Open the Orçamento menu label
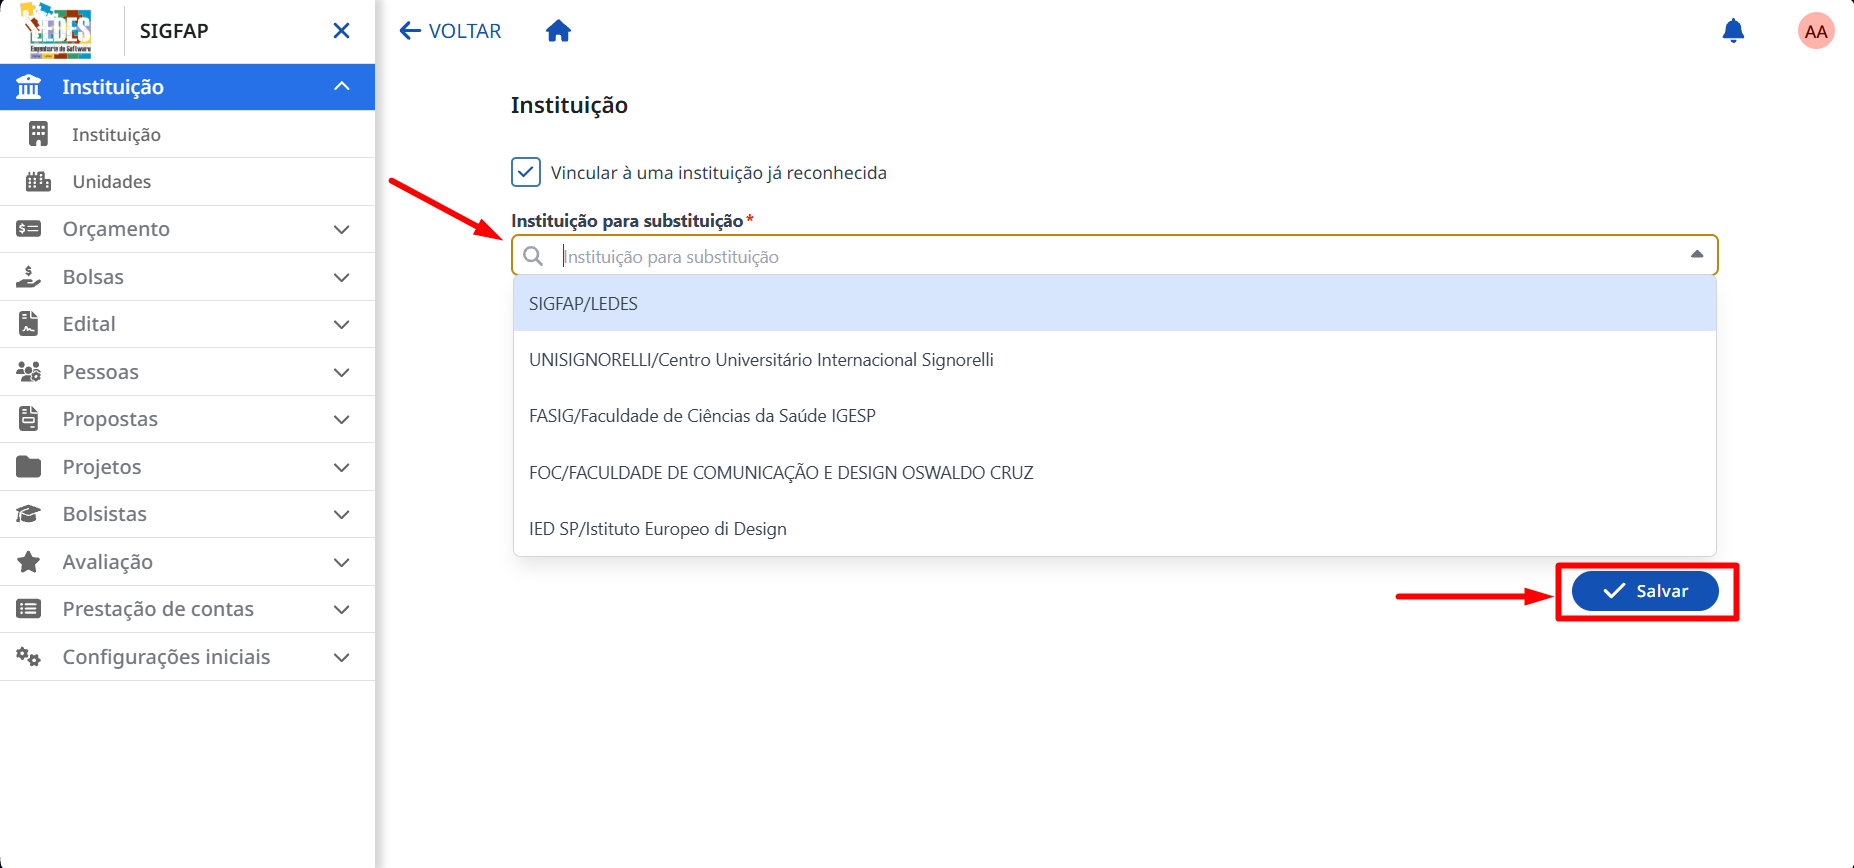Screen dimensions: 1854x868 [x=116, y=229]
